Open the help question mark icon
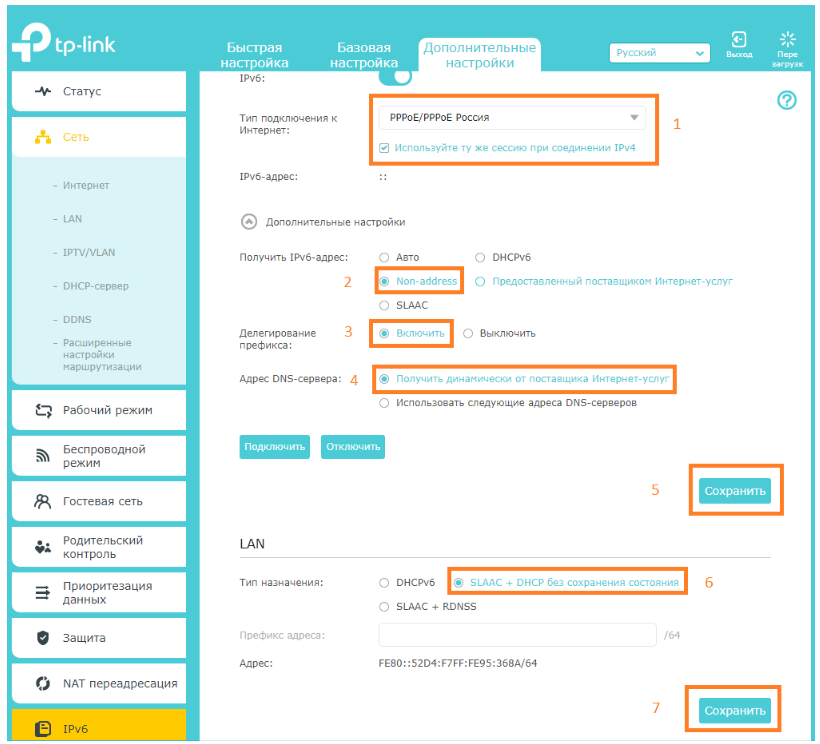This screenshot has height=744, width=820. (787, 100)
